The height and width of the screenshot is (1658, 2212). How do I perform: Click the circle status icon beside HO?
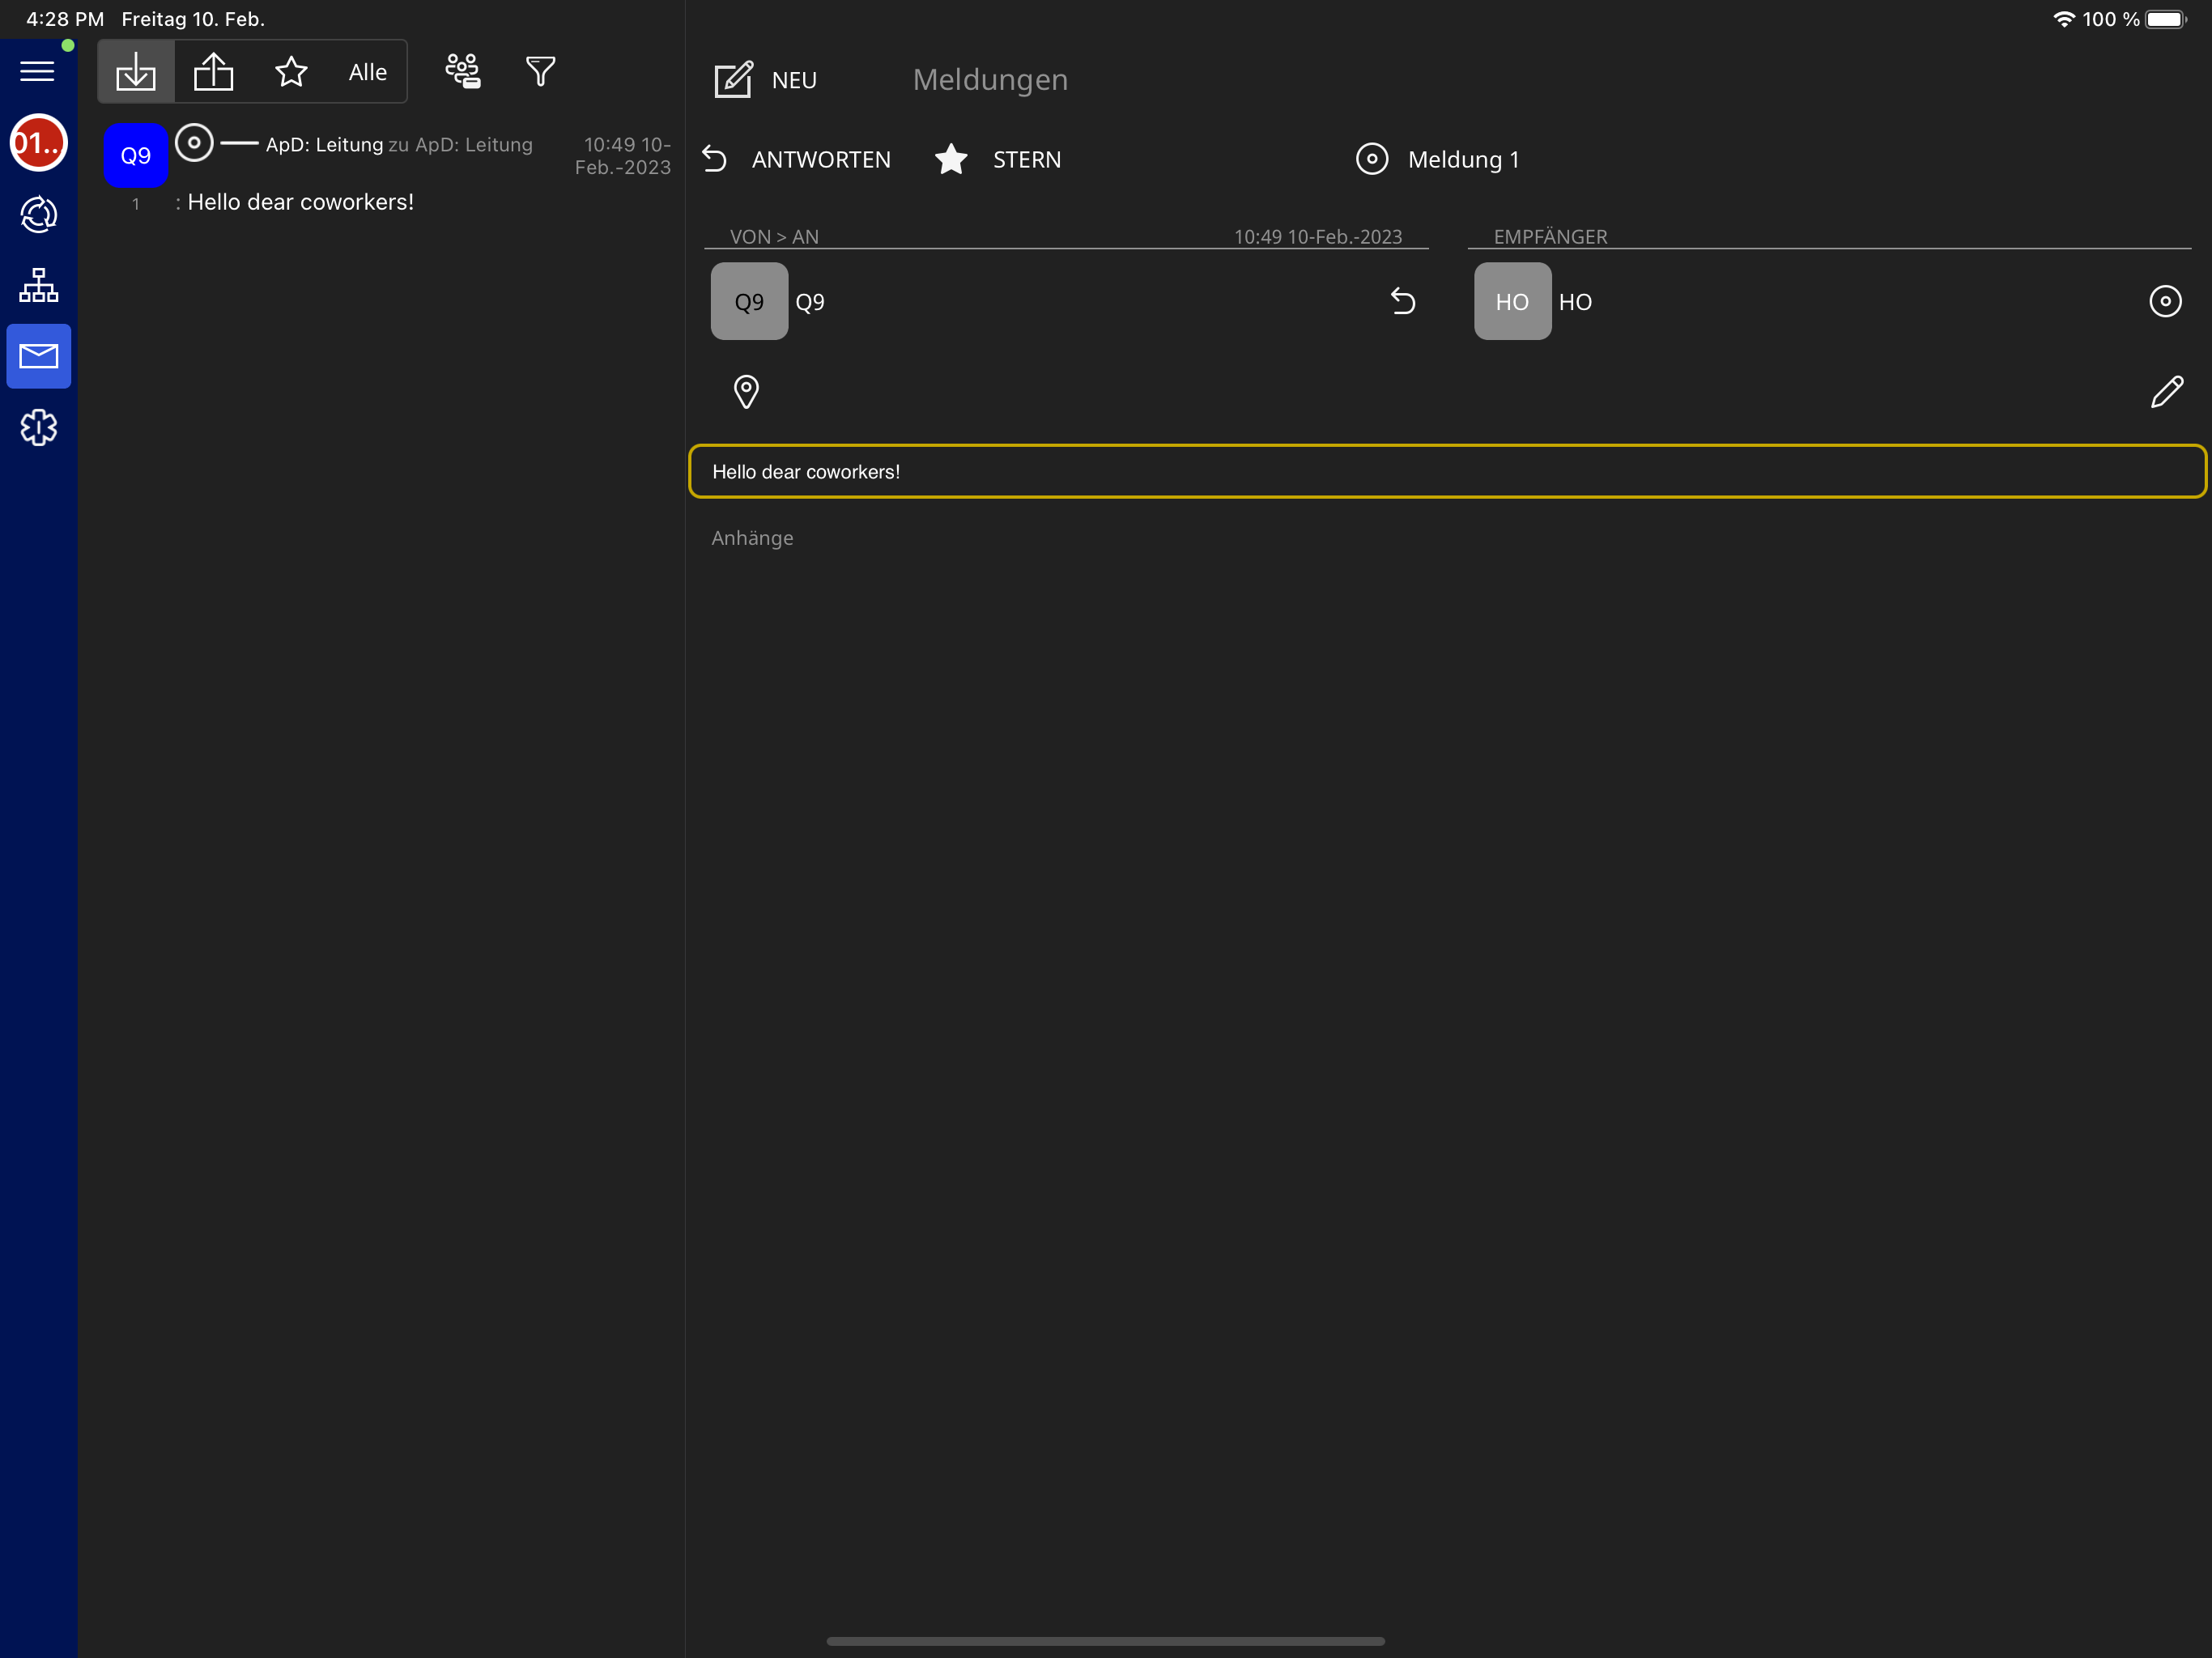[2165, 301]
